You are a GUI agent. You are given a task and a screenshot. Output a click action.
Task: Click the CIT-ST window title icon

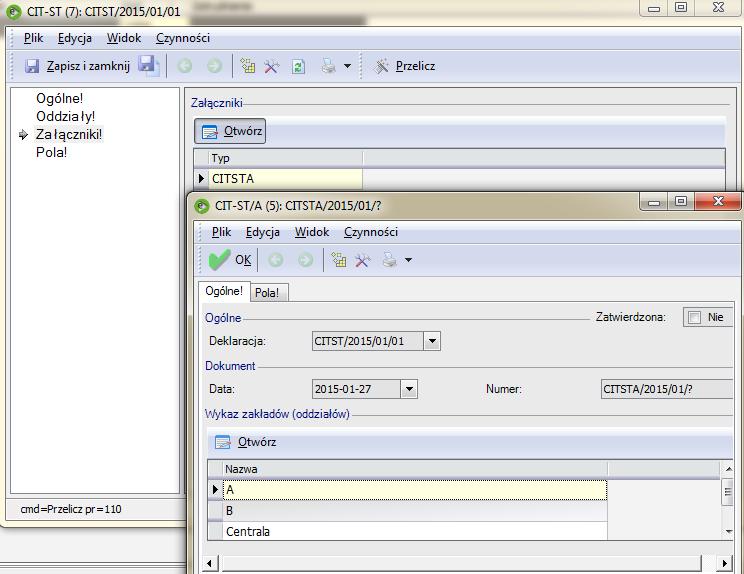click(14, 11)
